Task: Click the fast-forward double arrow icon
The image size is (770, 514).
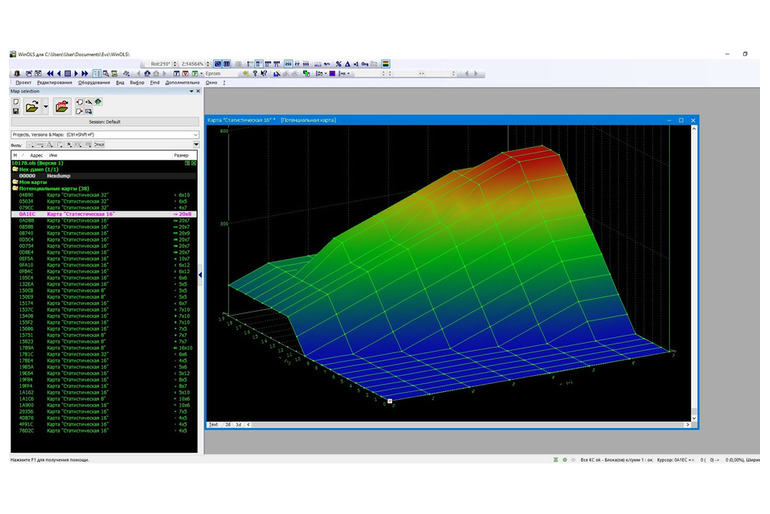Action: click(x=85, y=73)
